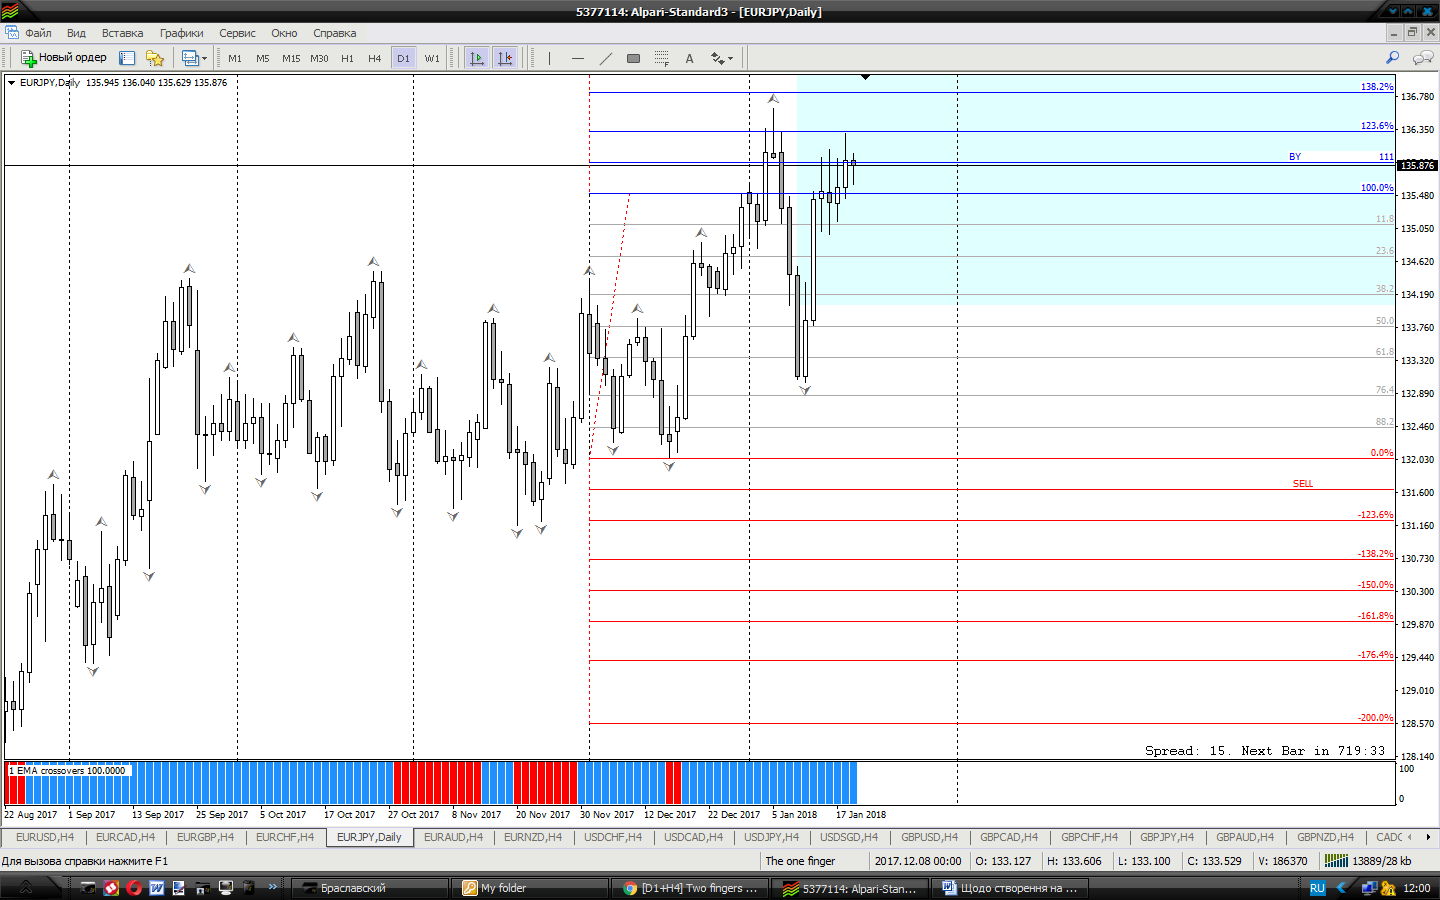Viewport: 1440px width, 900px height.
Task: Click the EMA crossovers indicator label
Action: pos(68,771)
